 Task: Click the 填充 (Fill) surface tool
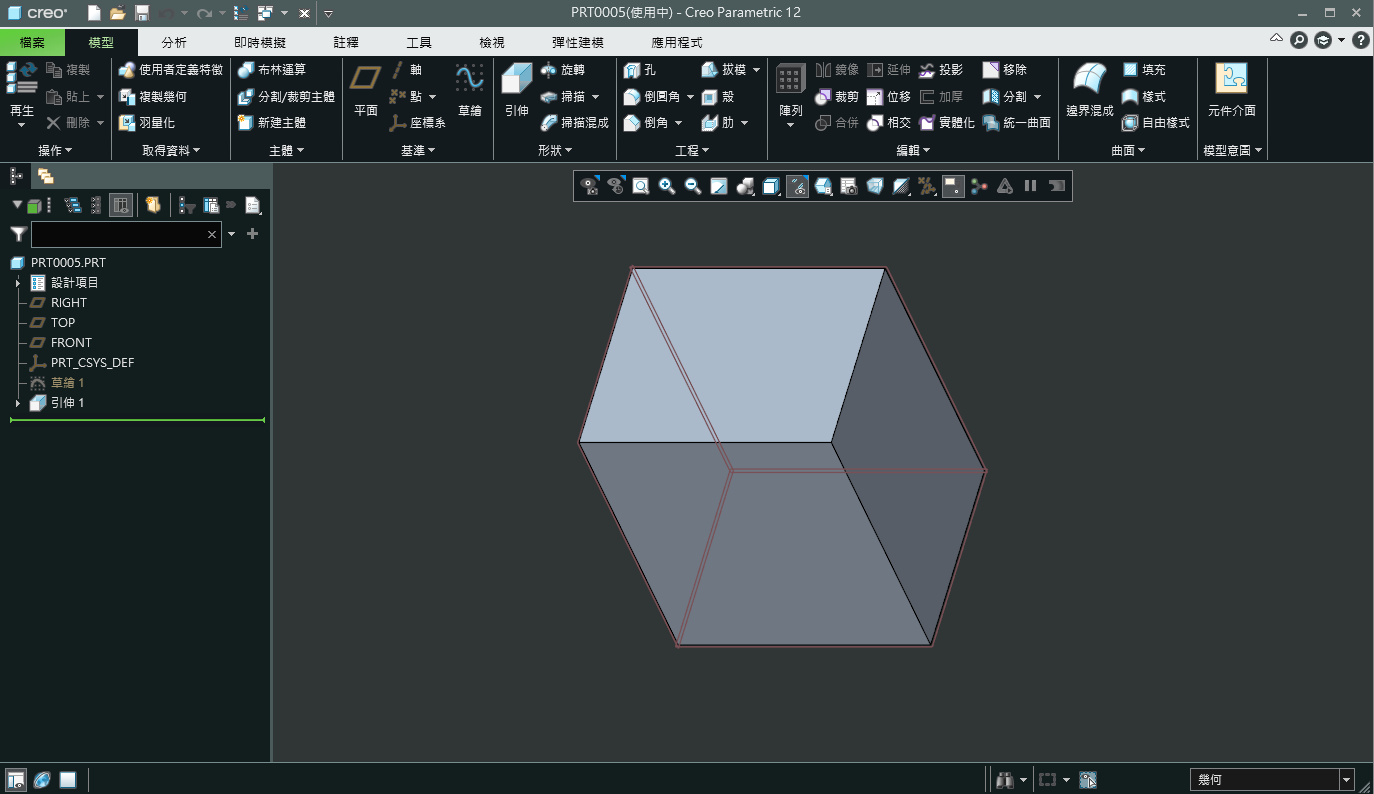1144,70
